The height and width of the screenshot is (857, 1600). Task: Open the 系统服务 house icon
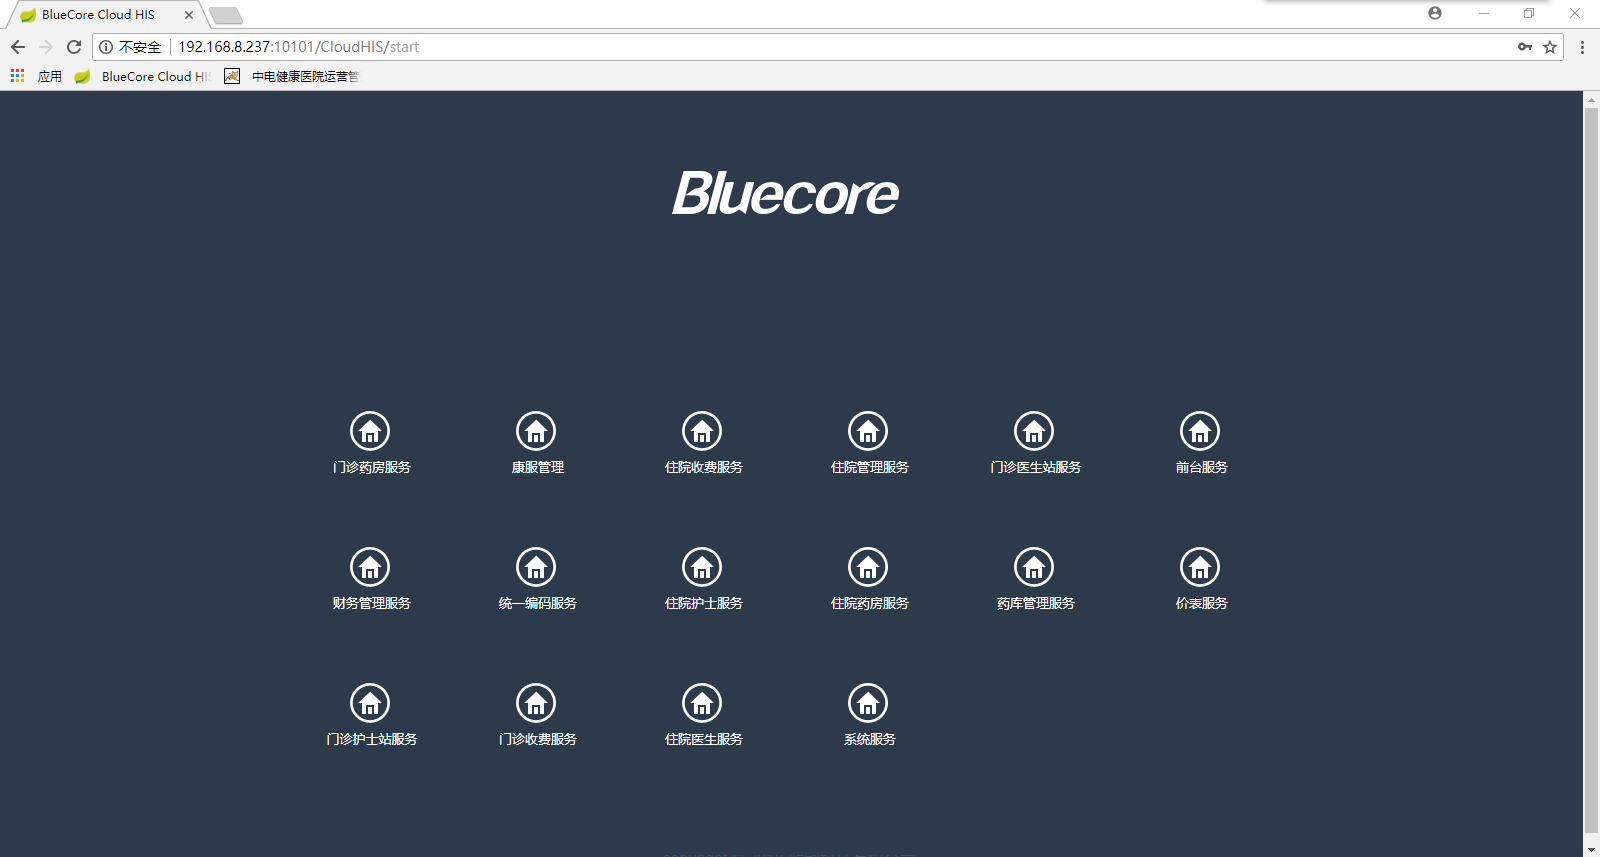[x=868, y=703]
